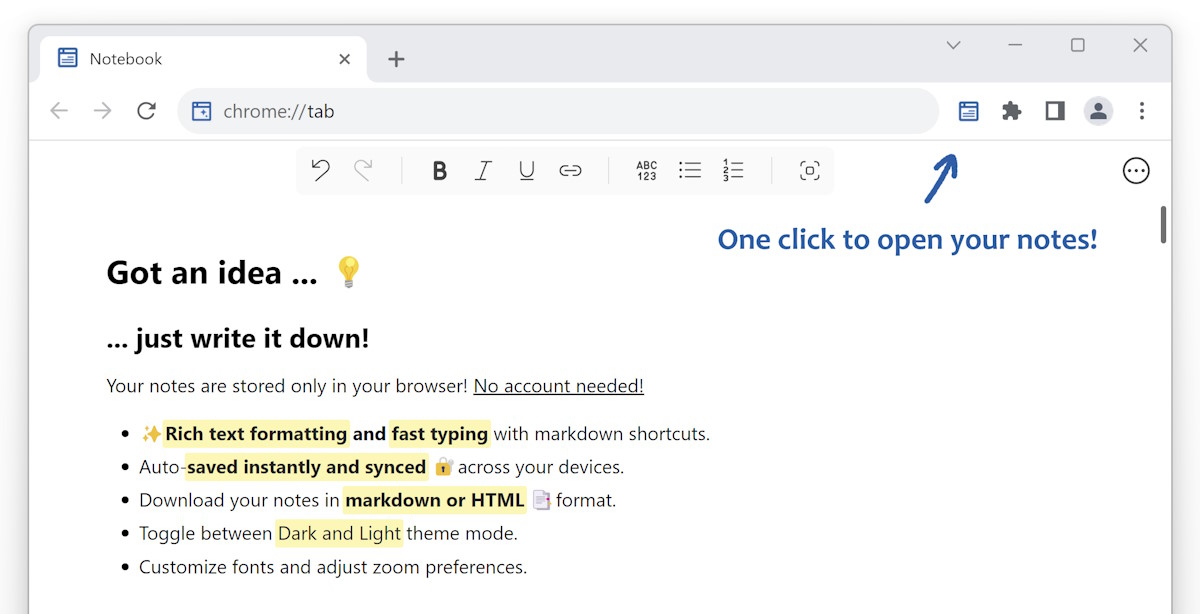Insert a hyperlink using the link icon
The width and height of the screenshot is (1200, 614).
570,170
